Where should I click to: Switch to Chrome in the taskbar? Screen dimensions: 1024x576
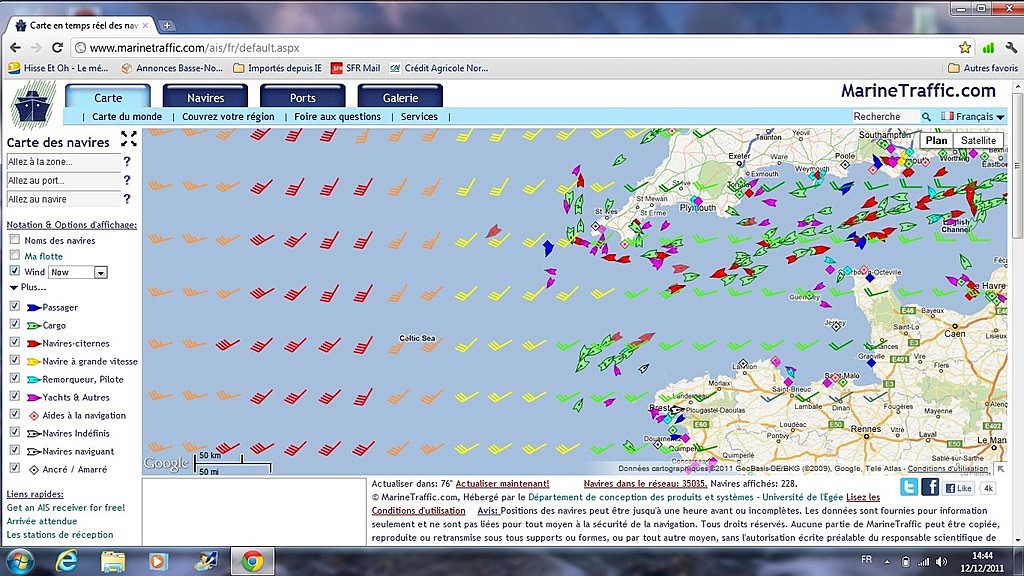[x=252, y=562]
